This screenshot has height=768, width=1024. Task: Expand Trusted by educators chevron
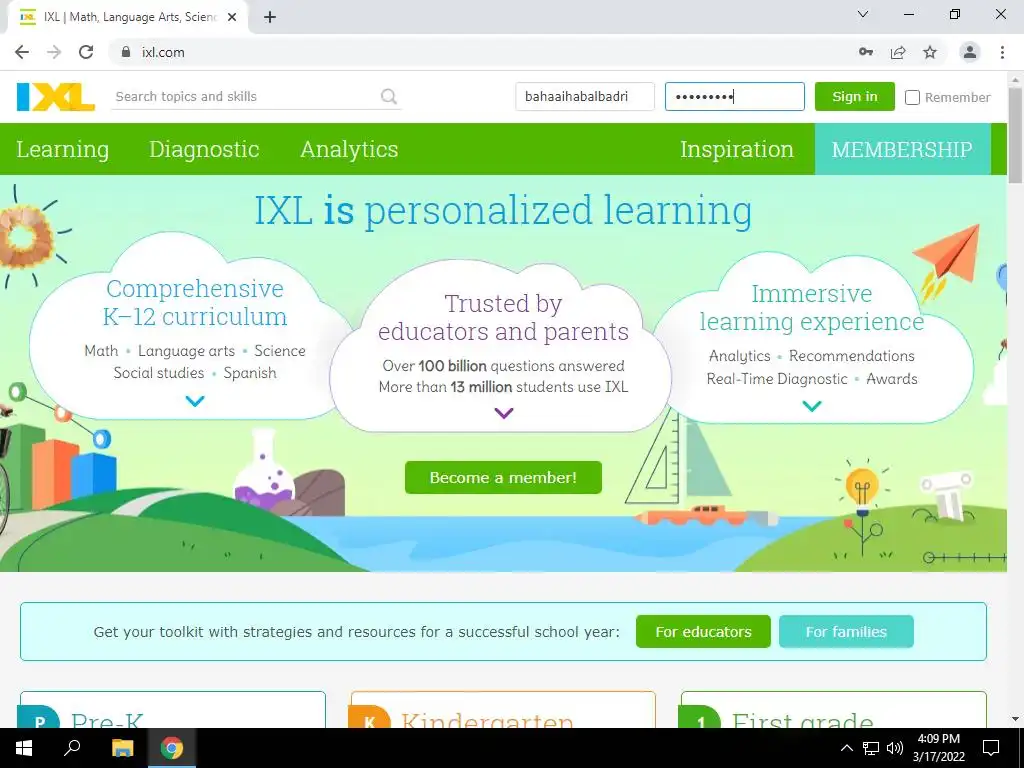[x=504, y=413]
